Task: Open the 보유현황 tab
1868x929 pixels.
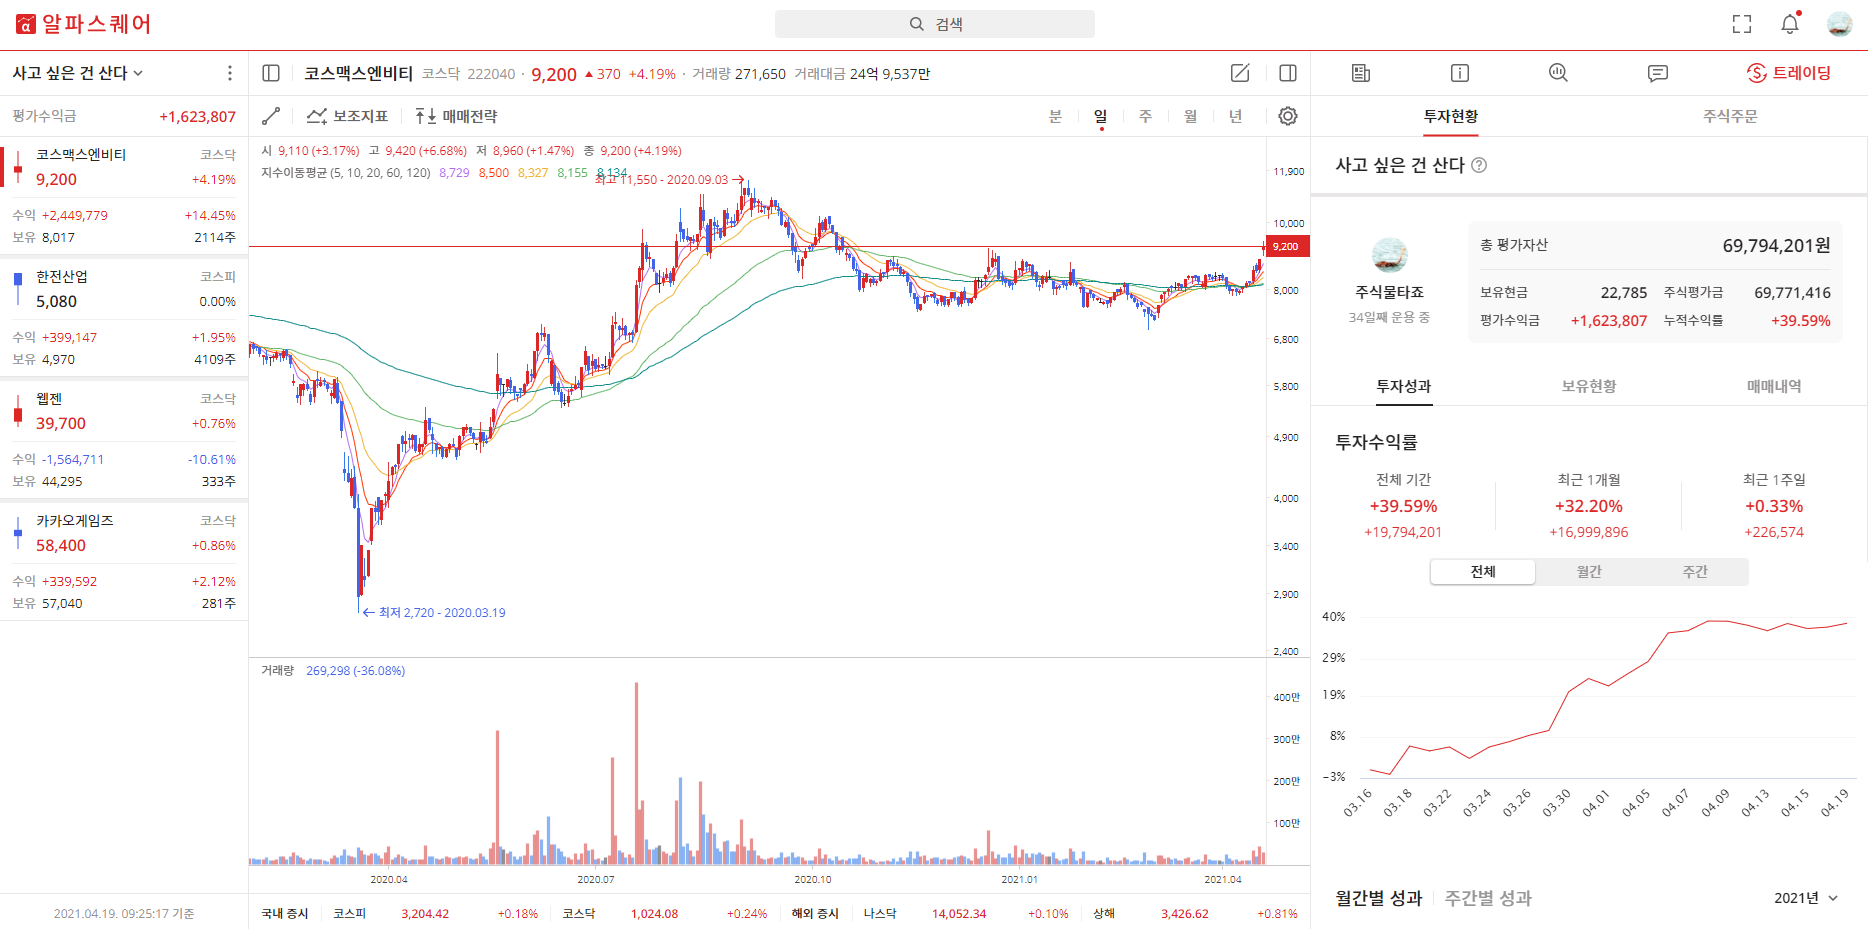Action: click(1589, 386)
